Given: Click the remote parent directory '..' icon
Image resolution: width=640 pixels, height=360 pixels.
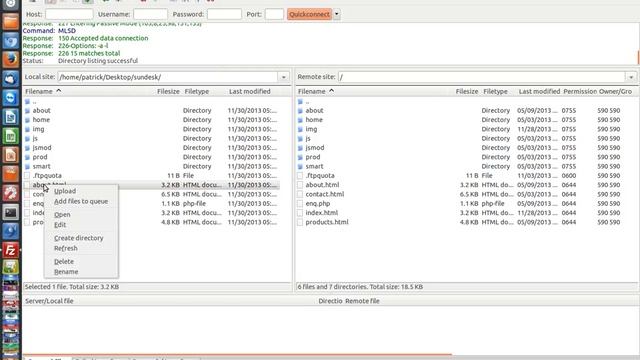Looking at the screenshot, I should click(x=300, y=102).
